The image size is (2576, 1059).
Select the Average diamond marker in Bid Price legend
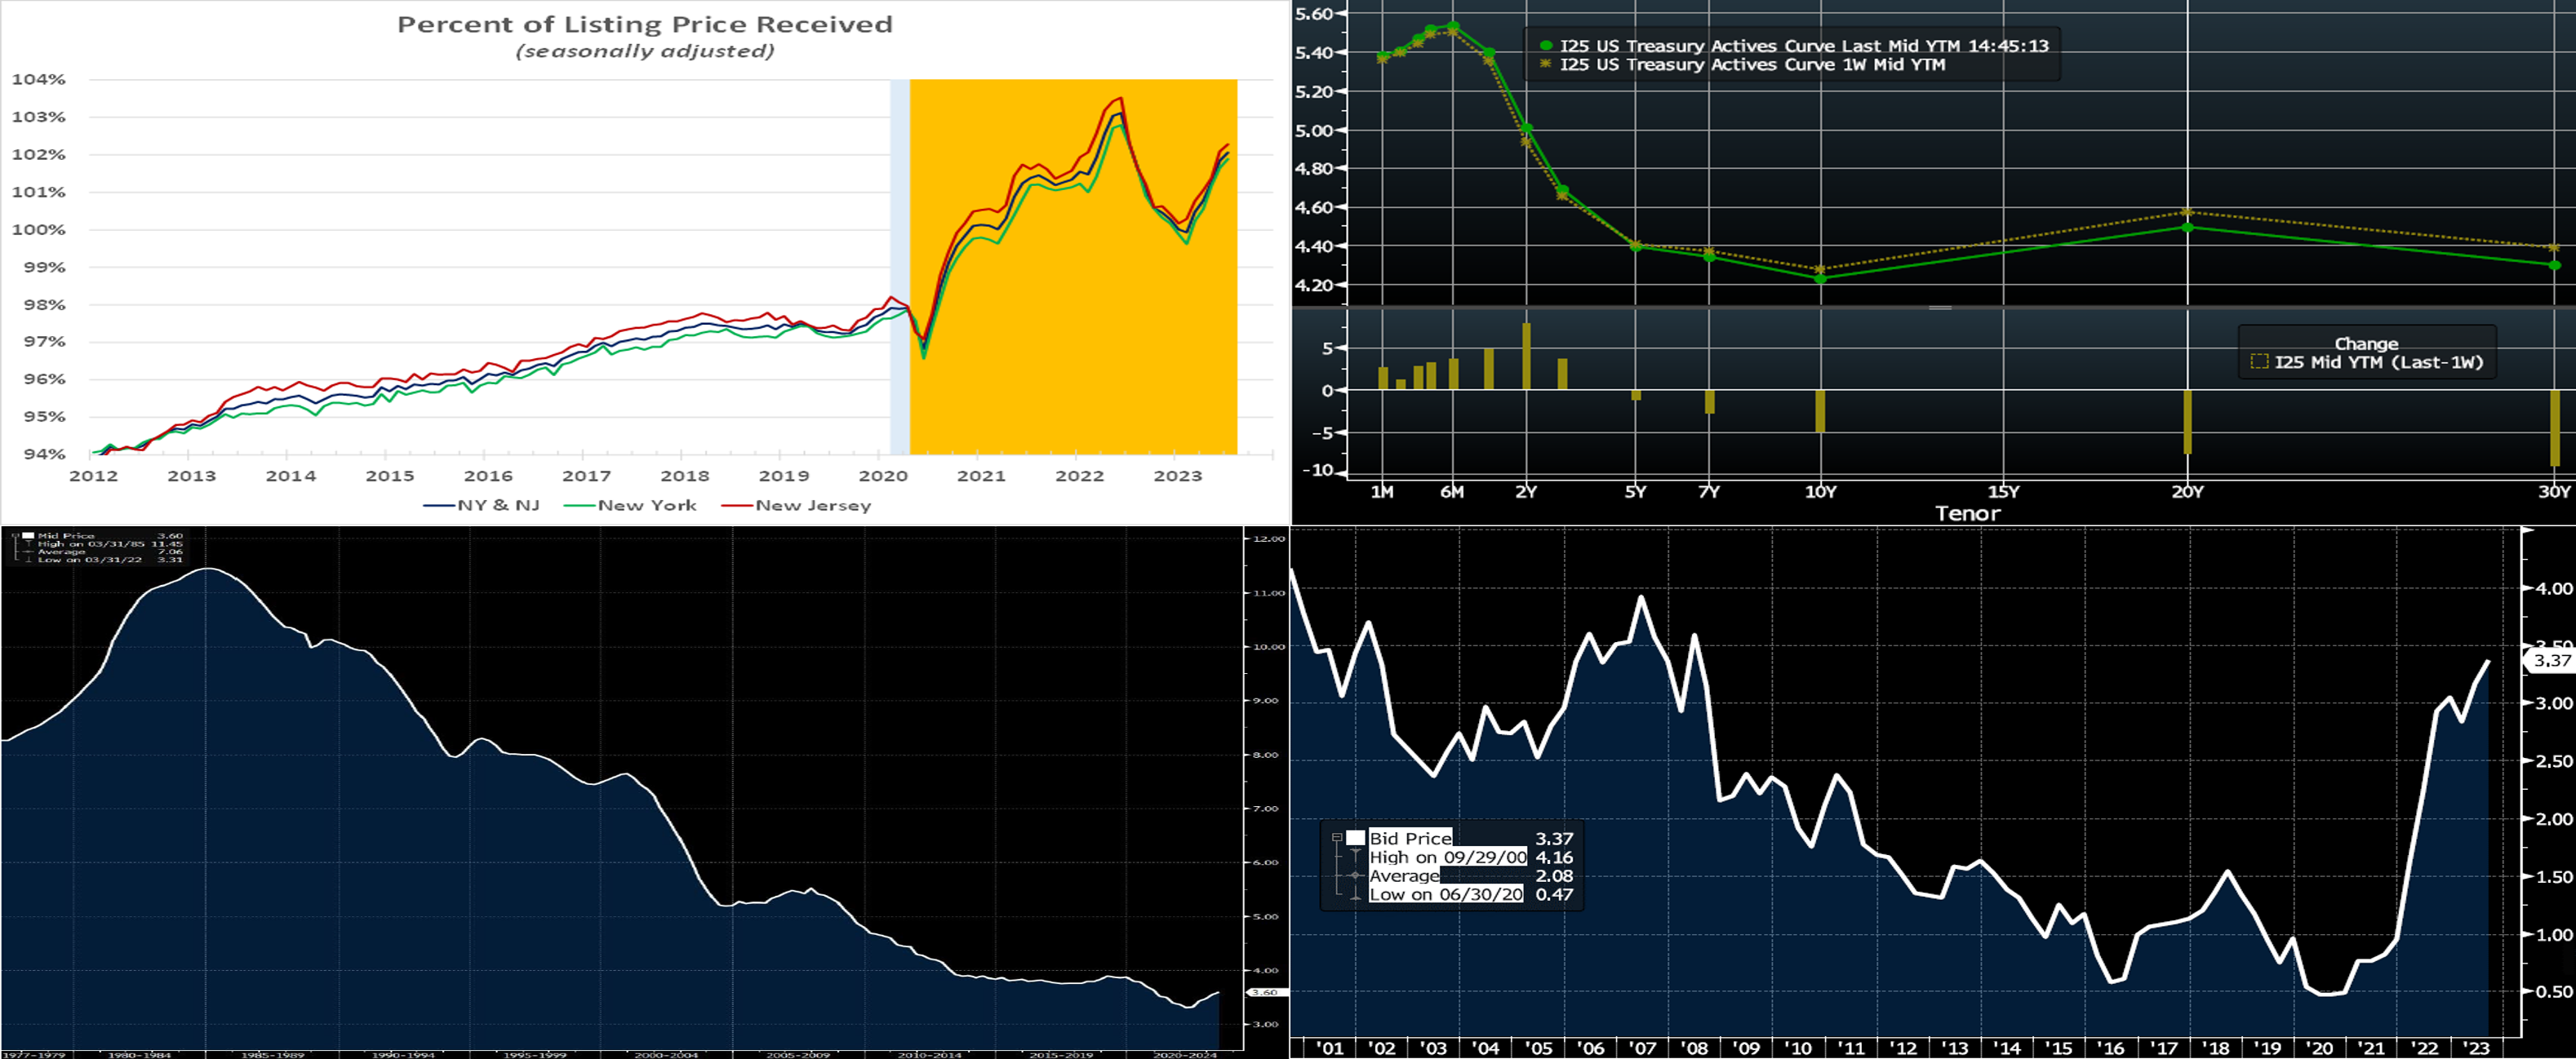tap(1355, 875)
